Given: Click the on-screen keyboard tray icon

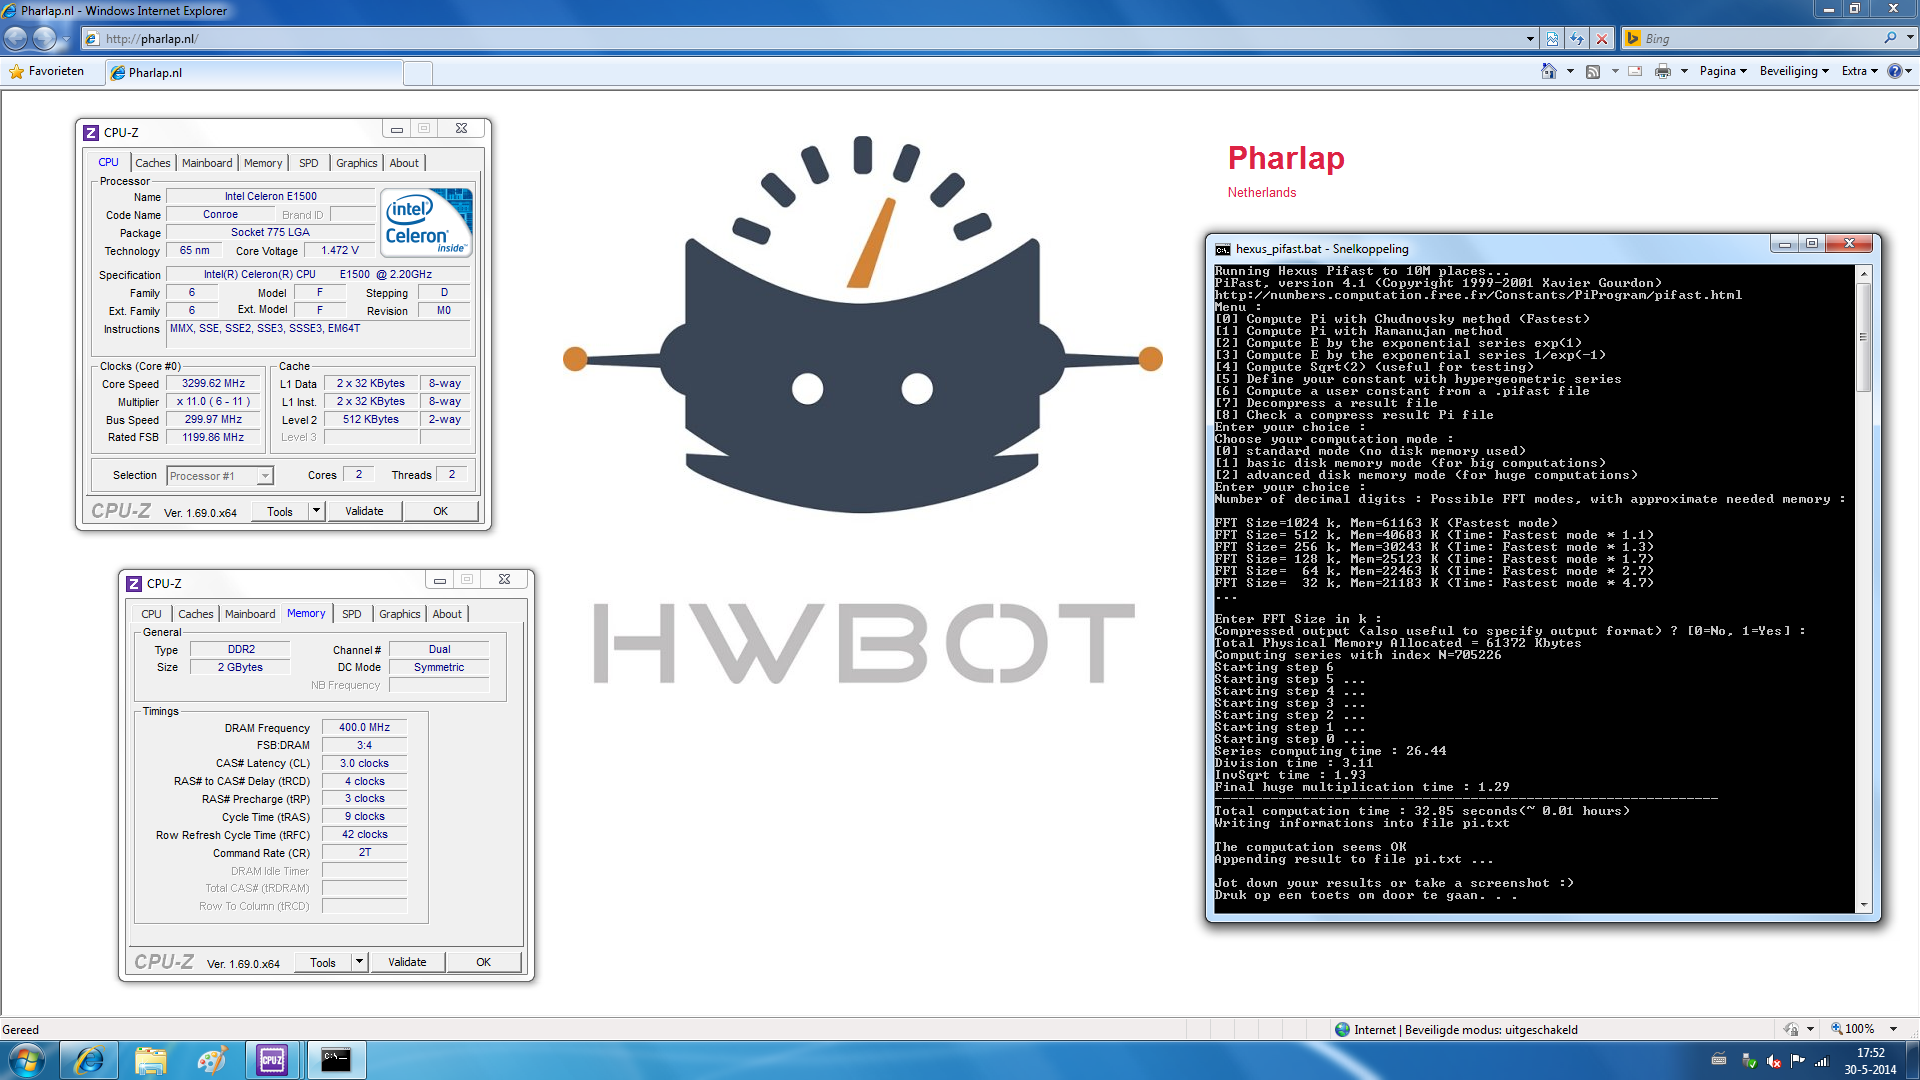Looking at the screenshot, I should pos(1719,1059).
